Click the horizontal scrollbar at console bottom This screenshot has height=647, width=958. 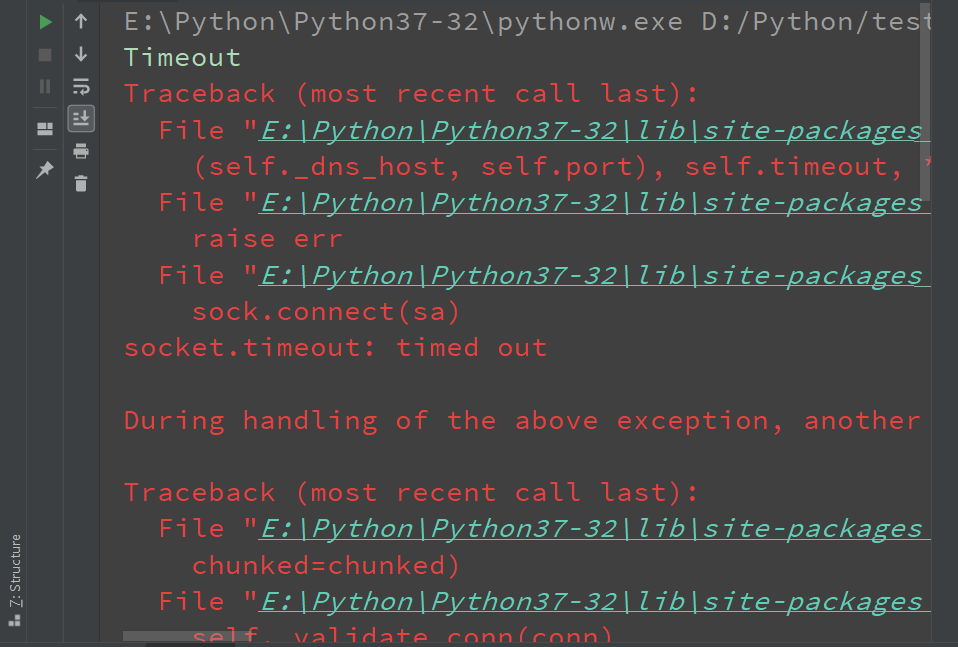[x=189, y=636]
